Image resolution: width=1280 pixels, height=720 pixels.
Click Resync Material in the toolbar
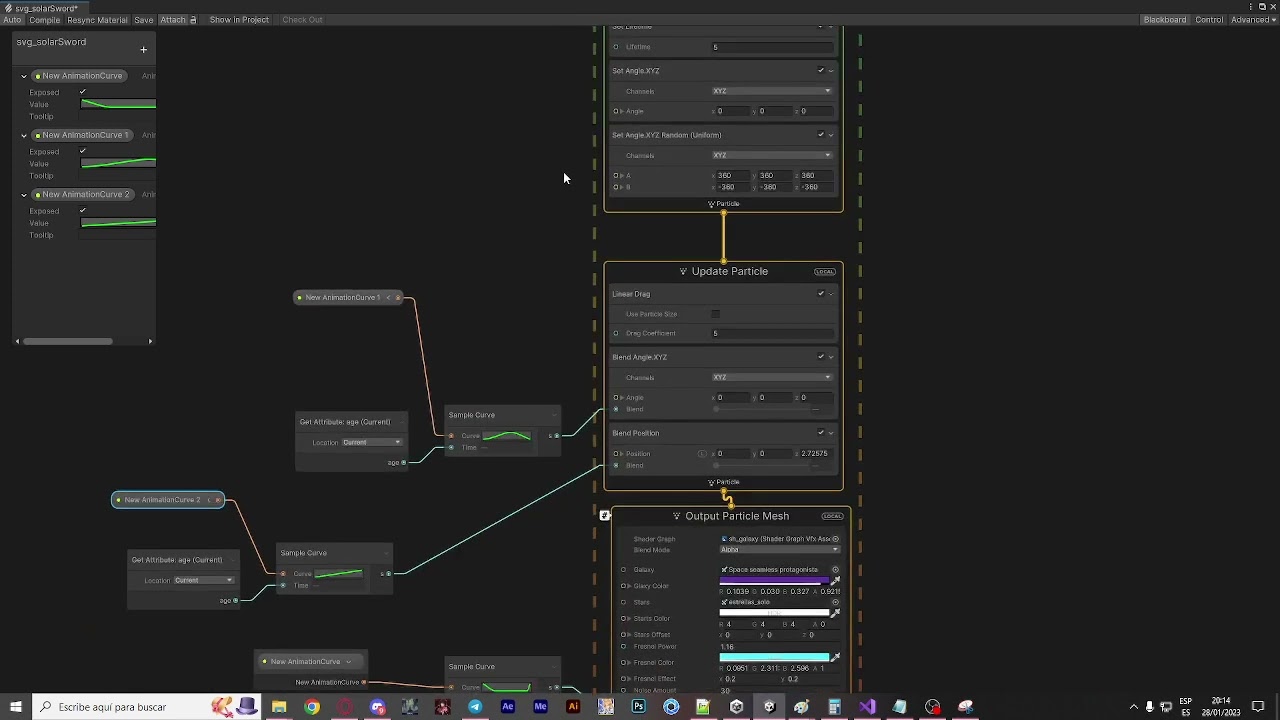[97, 20]
